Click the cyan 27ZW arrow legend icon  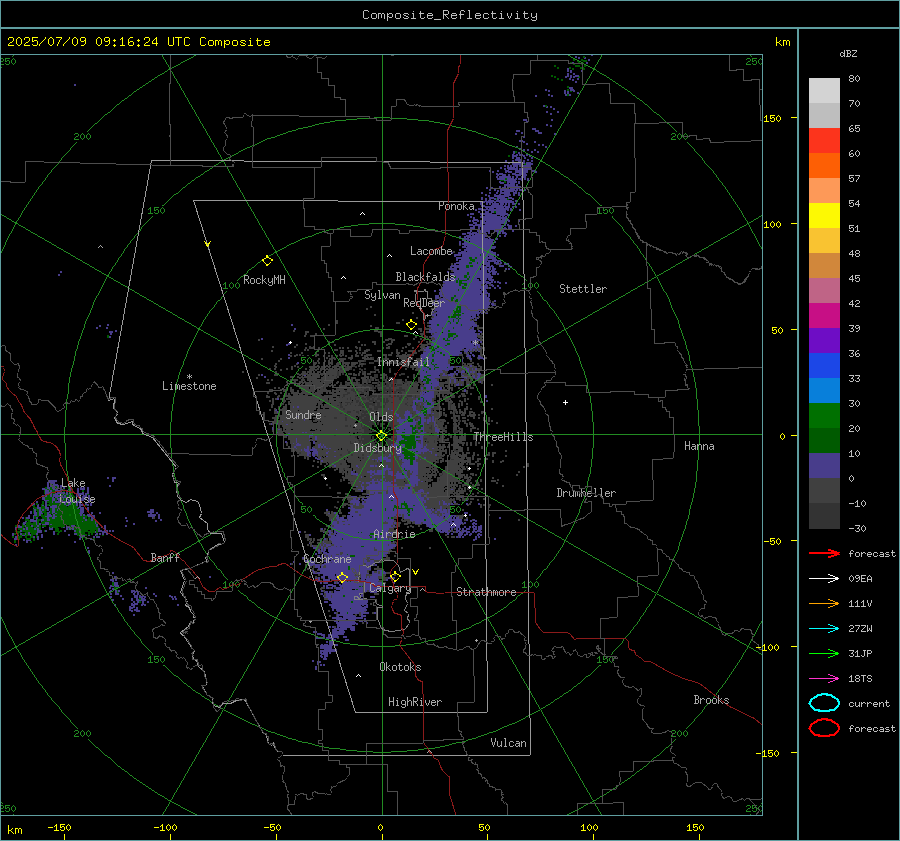point(824,629)
